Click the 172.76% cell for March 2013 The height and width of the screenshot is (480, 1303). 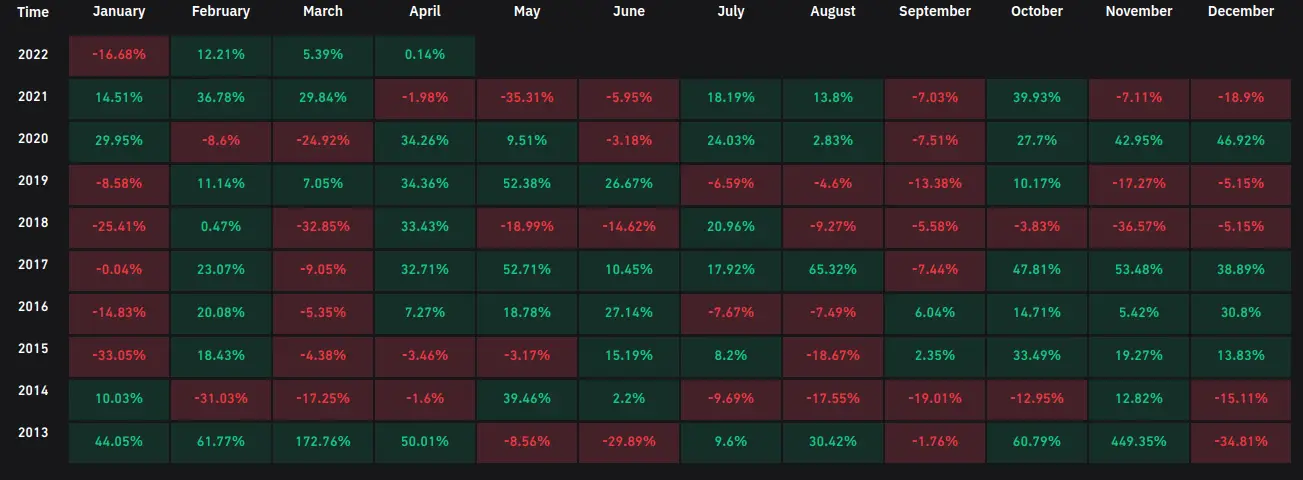322,442
